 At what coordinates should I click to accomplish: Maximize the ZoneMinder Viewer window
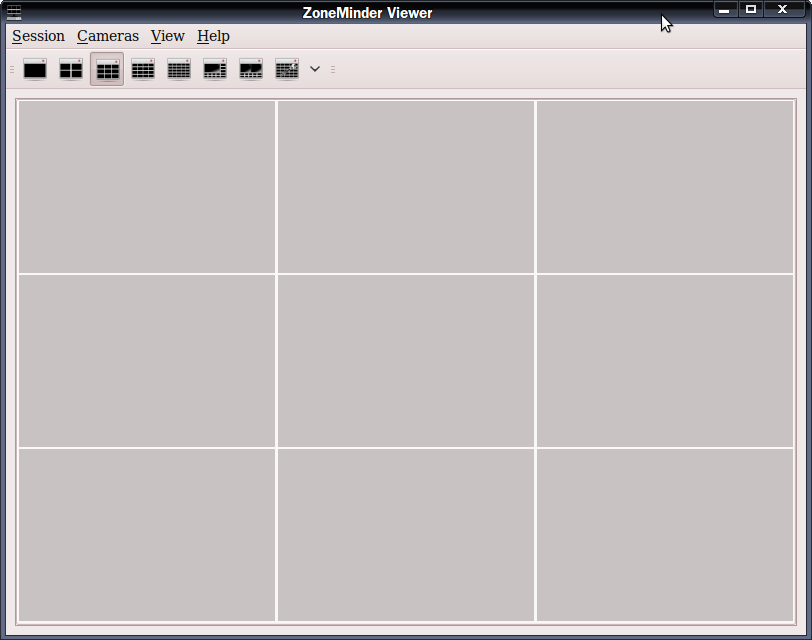pyautogui.click(x=751, y=9)
